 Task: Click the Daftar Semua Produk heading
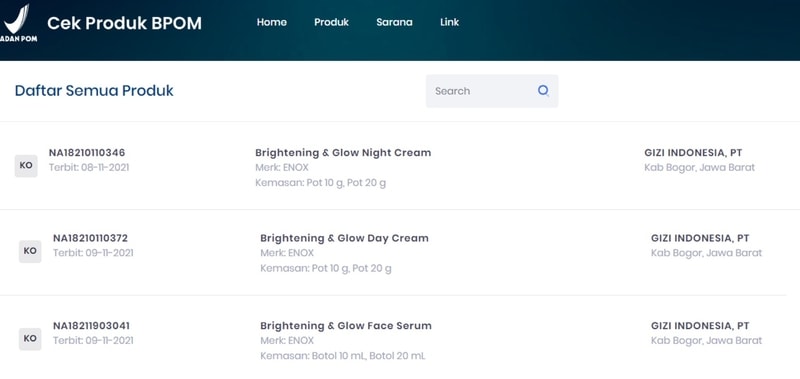coord(94,91)
